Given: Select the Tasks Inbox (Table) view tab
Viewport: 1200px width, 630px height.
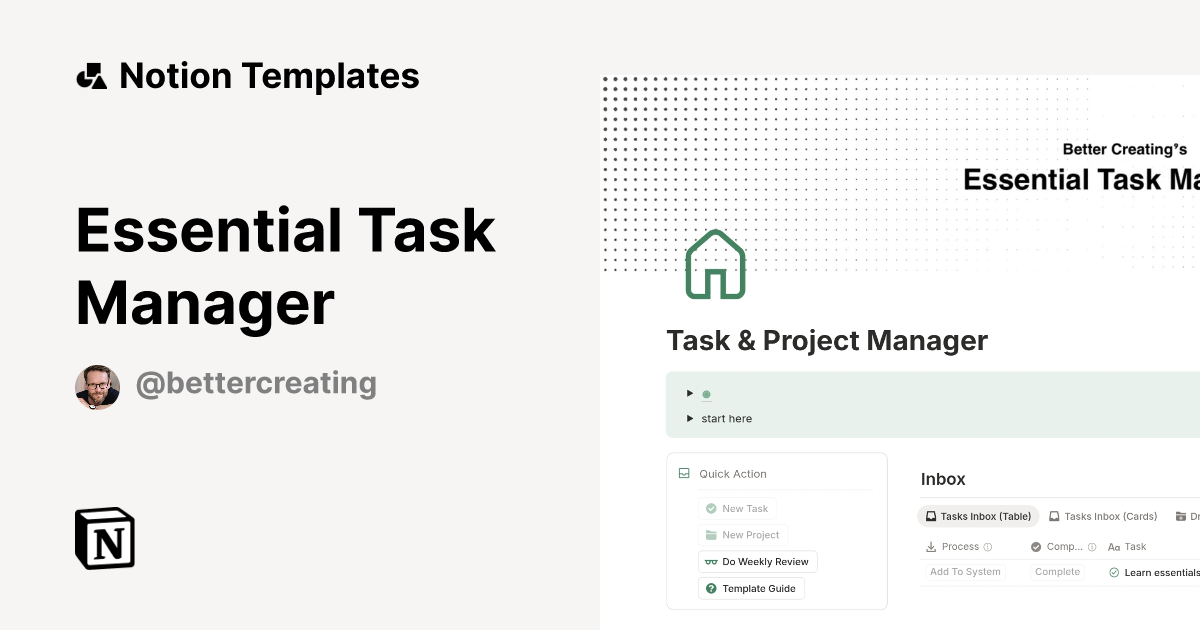Looking at the screenshot, I should coord(978,516).
